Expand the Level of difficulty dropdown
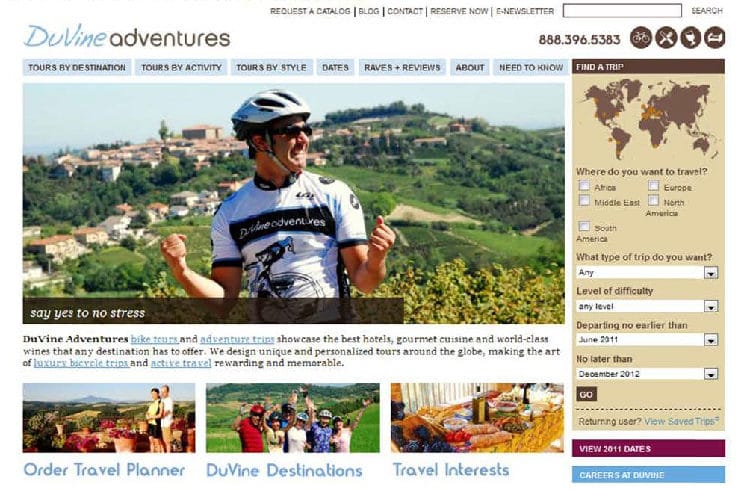 pos(647,306)
